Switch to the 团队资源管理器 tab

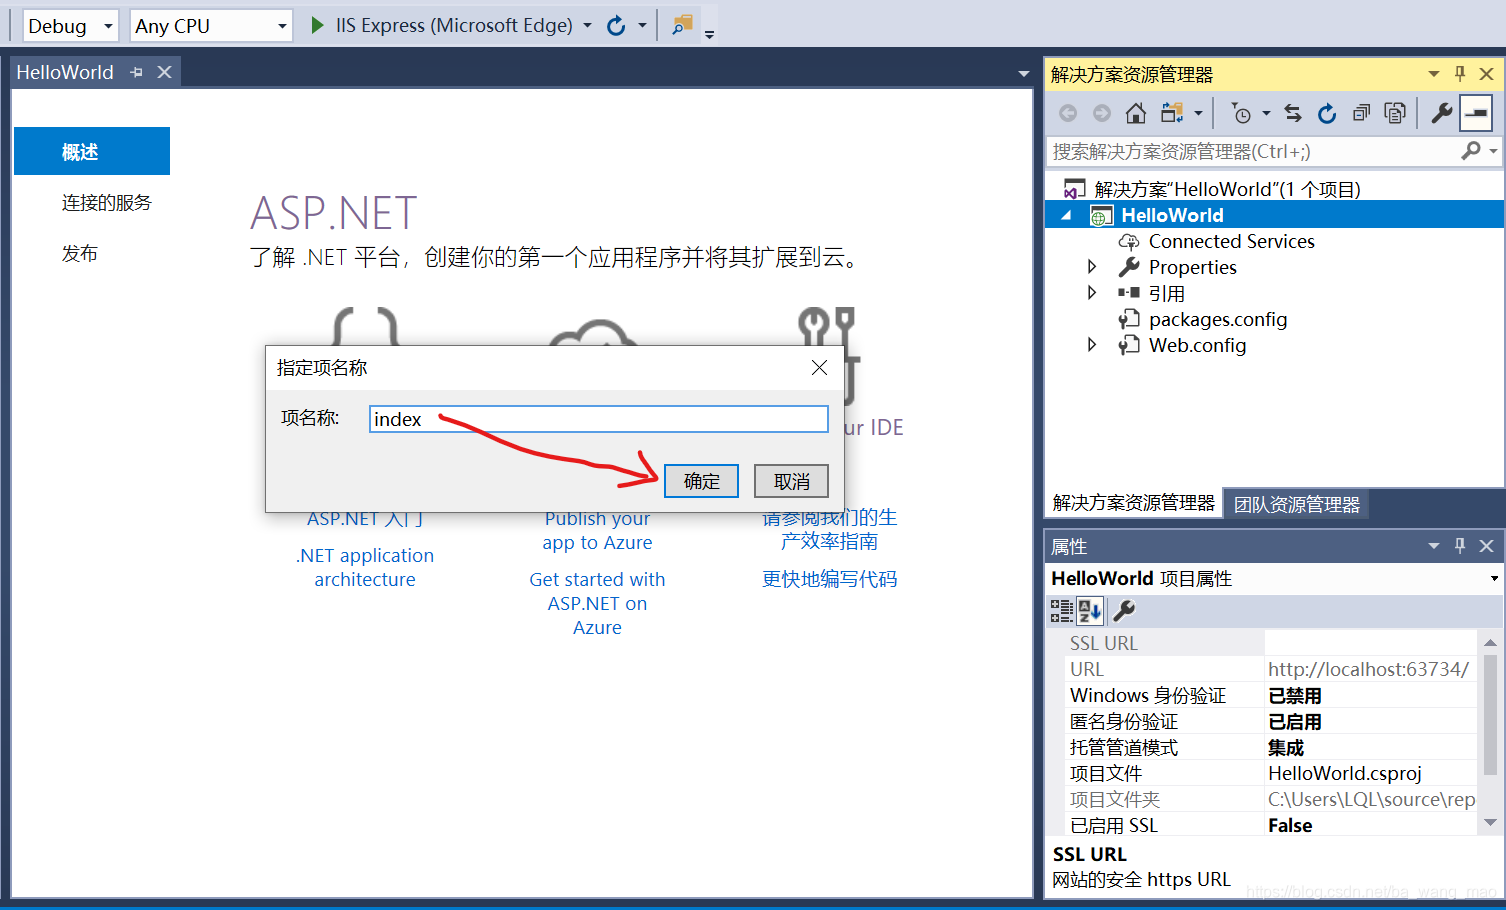(1296, 505)
